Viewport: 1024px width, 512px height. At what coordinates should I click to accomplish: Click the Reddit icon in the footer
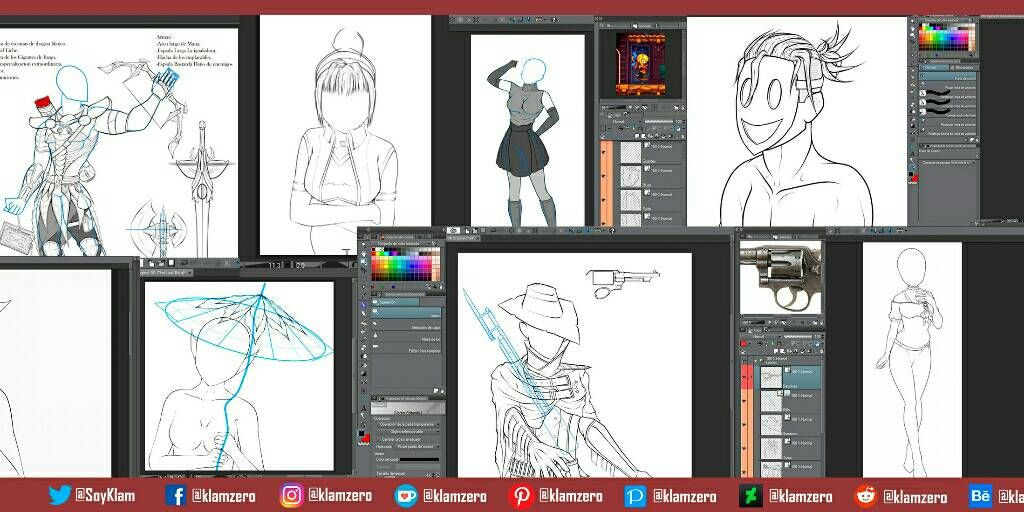866,496
